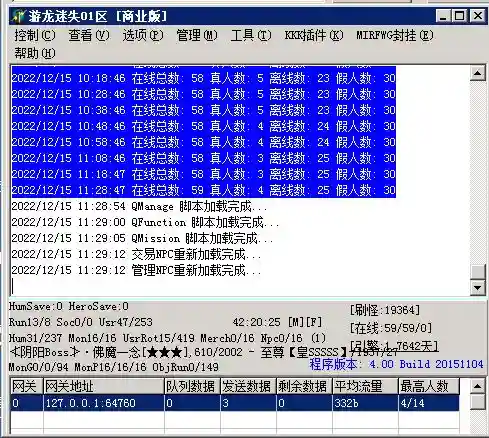
Task: Select log line 11:28:47 在线总数 59
Action: pyautogui.click(x=203, y=190)
